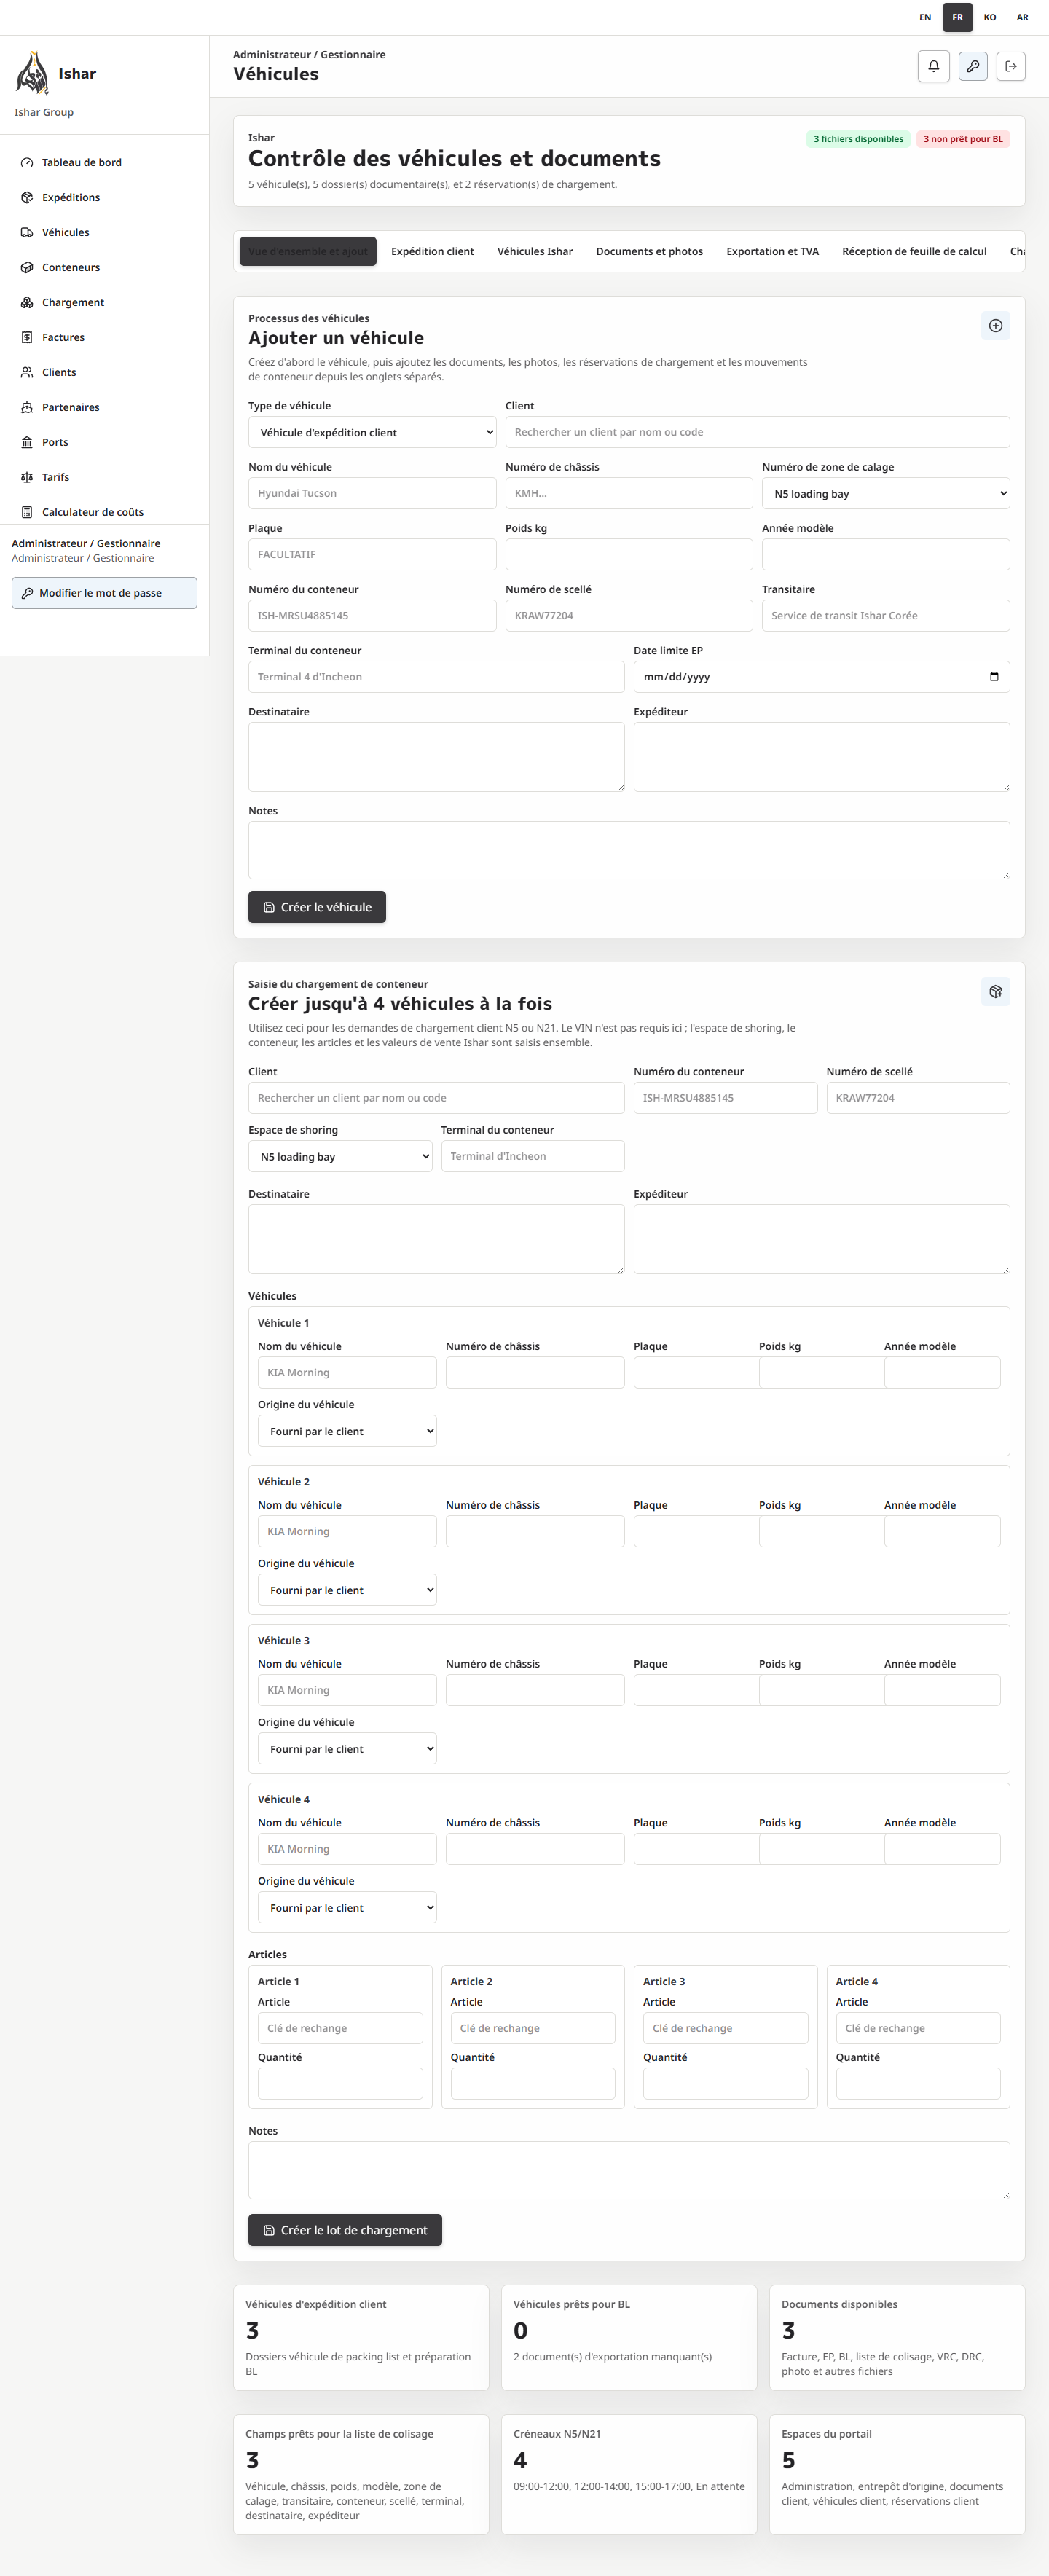
Task: Click the Véhicule 2 Nom du véhicule field
Action: [347, 1531]
